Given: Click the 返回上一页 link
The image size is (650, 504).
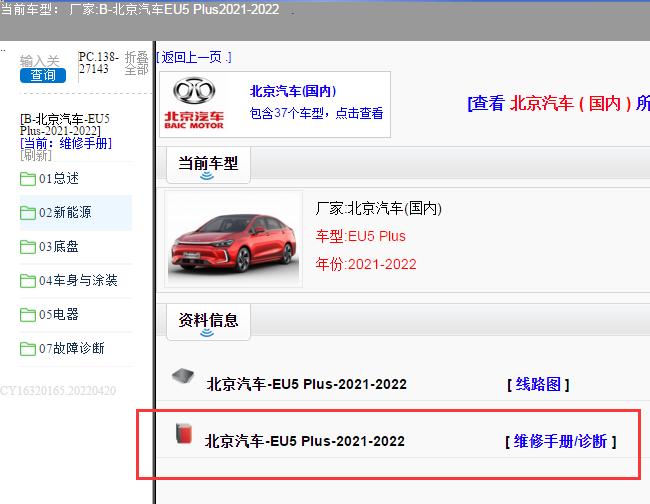Looking at the screenshot, I should click(194, 57).
